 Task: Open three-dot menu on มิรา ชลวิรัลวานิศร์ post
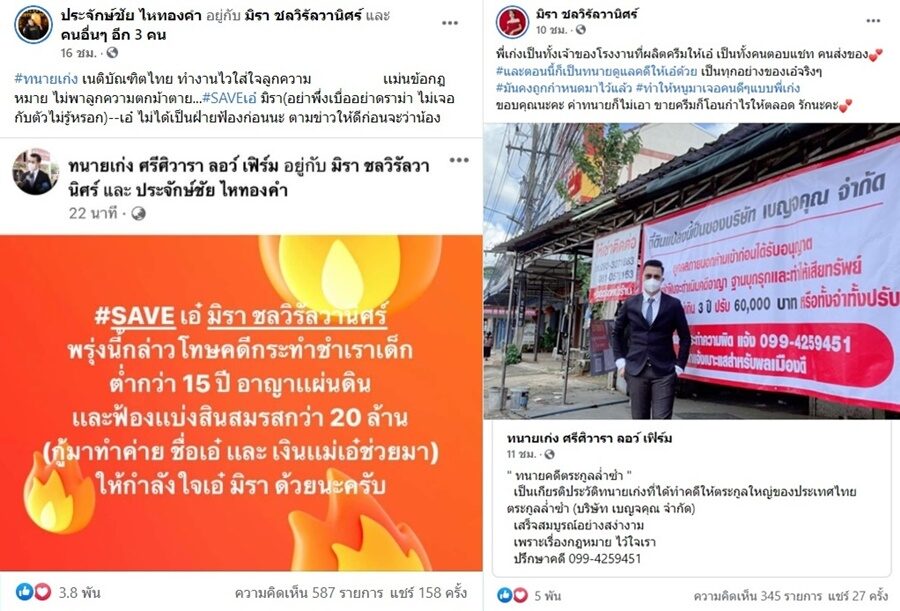pyautogui.click(x=873, y=21)
